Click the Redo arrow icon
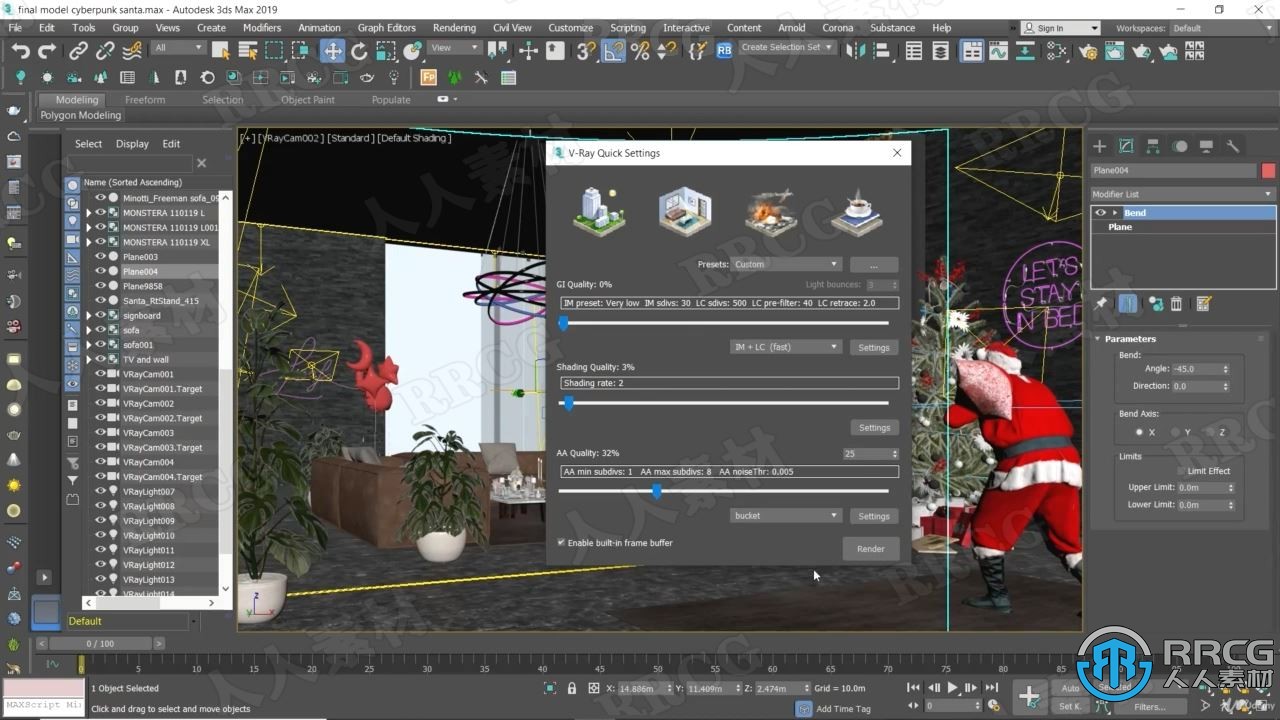Viewport: 1280px width, 720px height. (x=46, y=51)
